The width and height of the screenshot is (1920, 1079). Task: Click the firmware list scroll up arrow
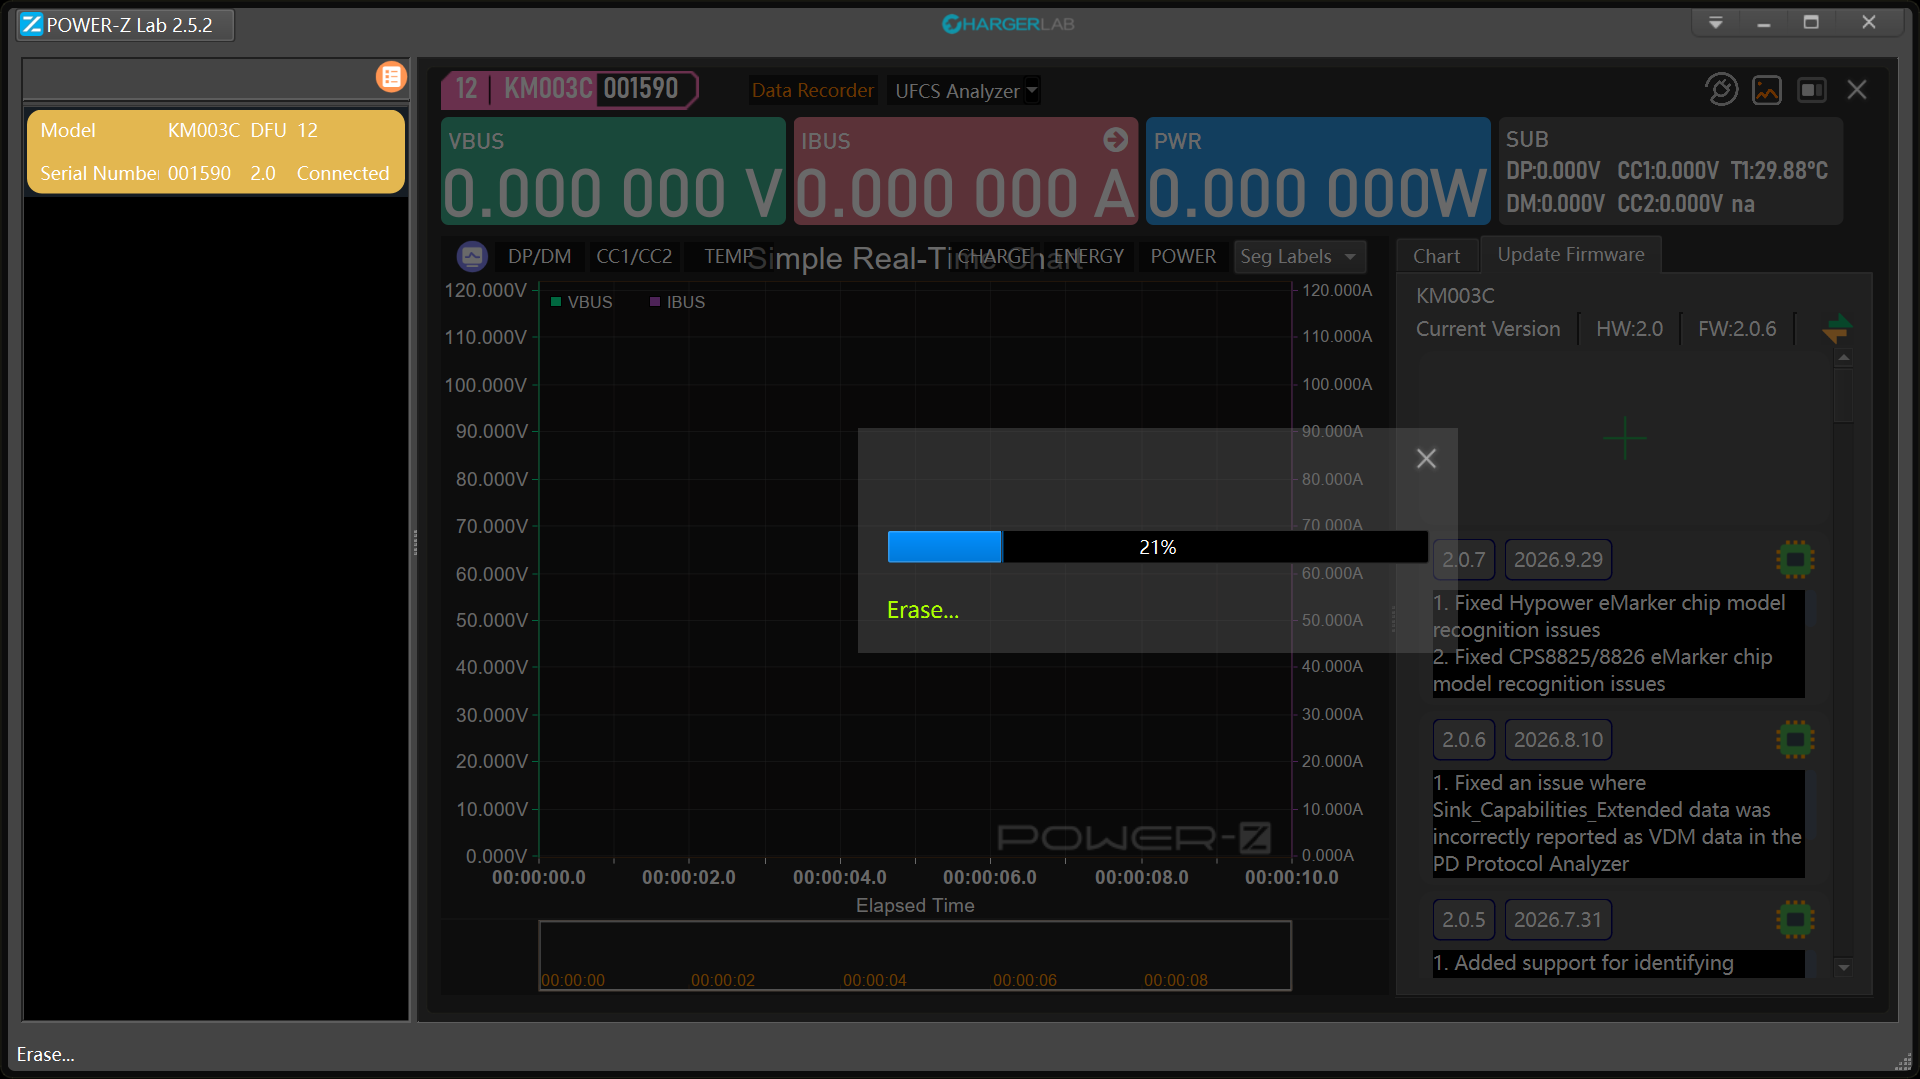pyautogui.click(x=1844, y=357)
